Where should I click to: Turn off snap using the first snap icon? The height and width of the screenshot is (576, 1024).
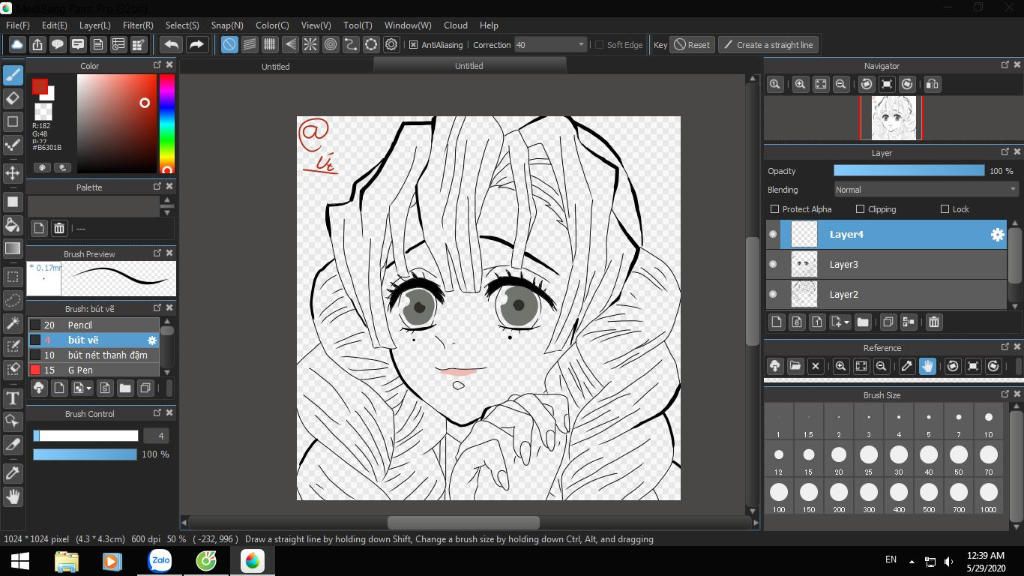click(229, 44)
